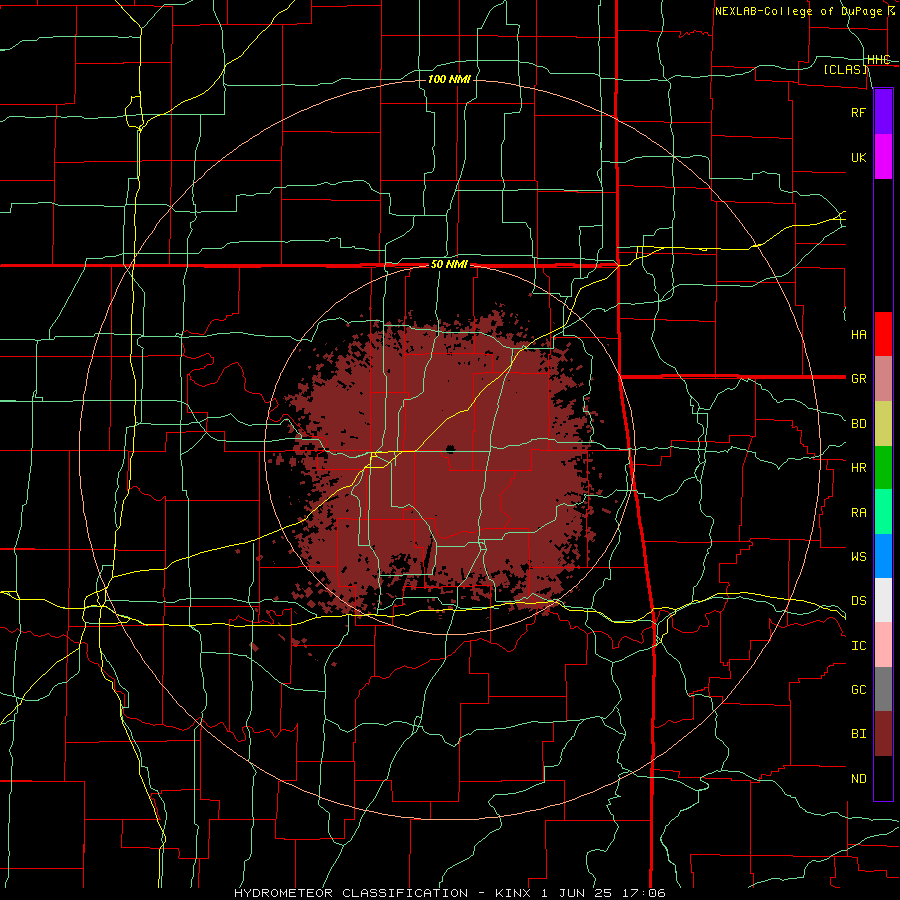The image size is (900, 900).
Task: Click the purple RF legend color swatch
Action: (883, 112)
